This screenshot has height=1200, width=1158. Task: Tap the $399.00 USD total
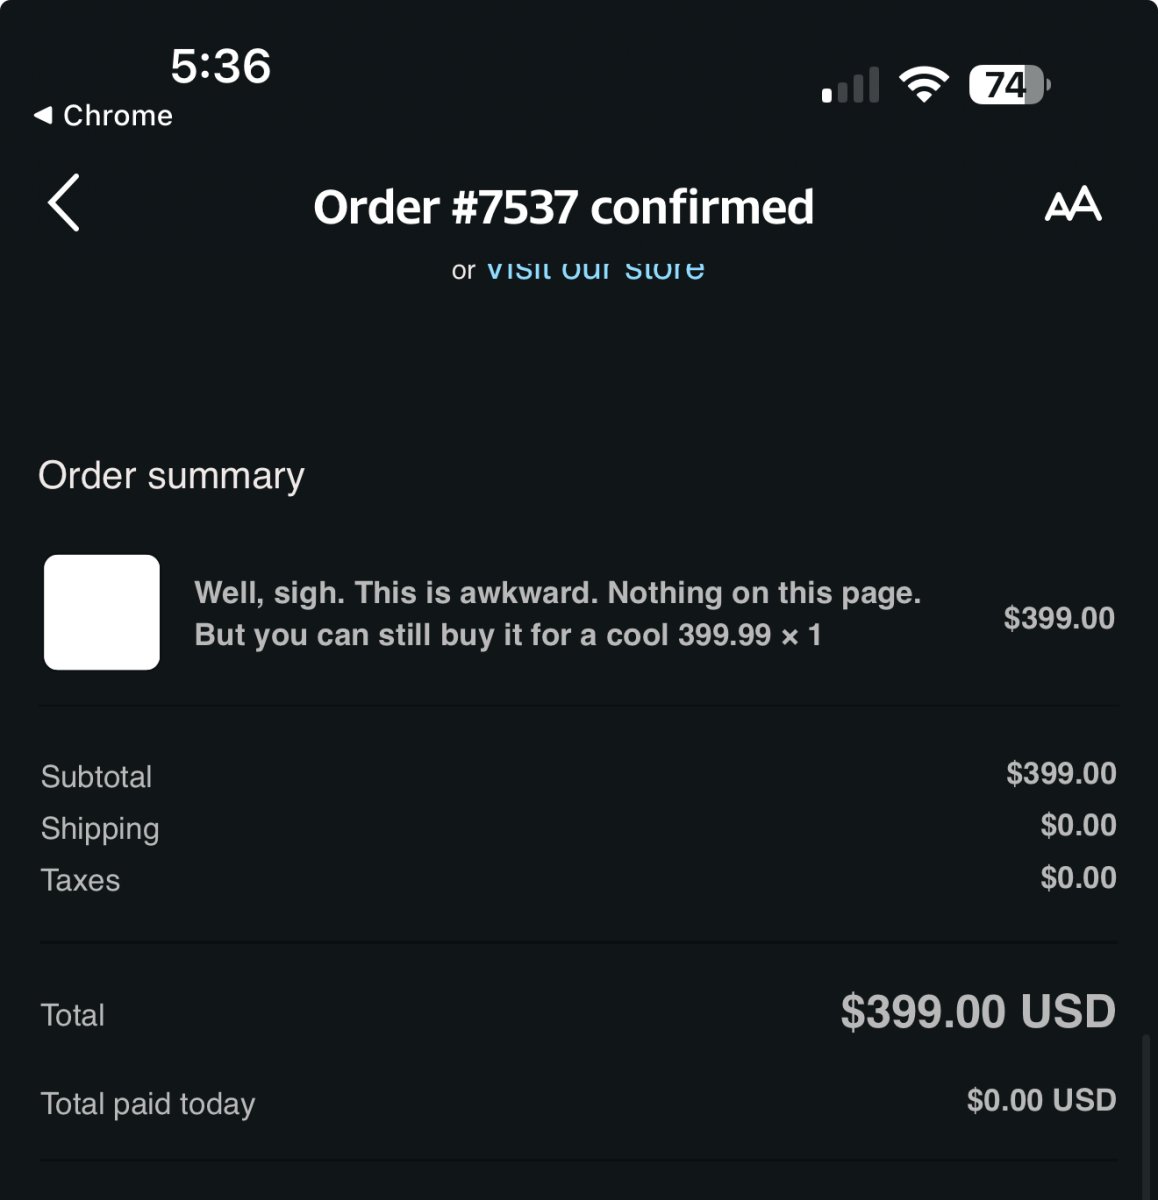click(978, 1011)
